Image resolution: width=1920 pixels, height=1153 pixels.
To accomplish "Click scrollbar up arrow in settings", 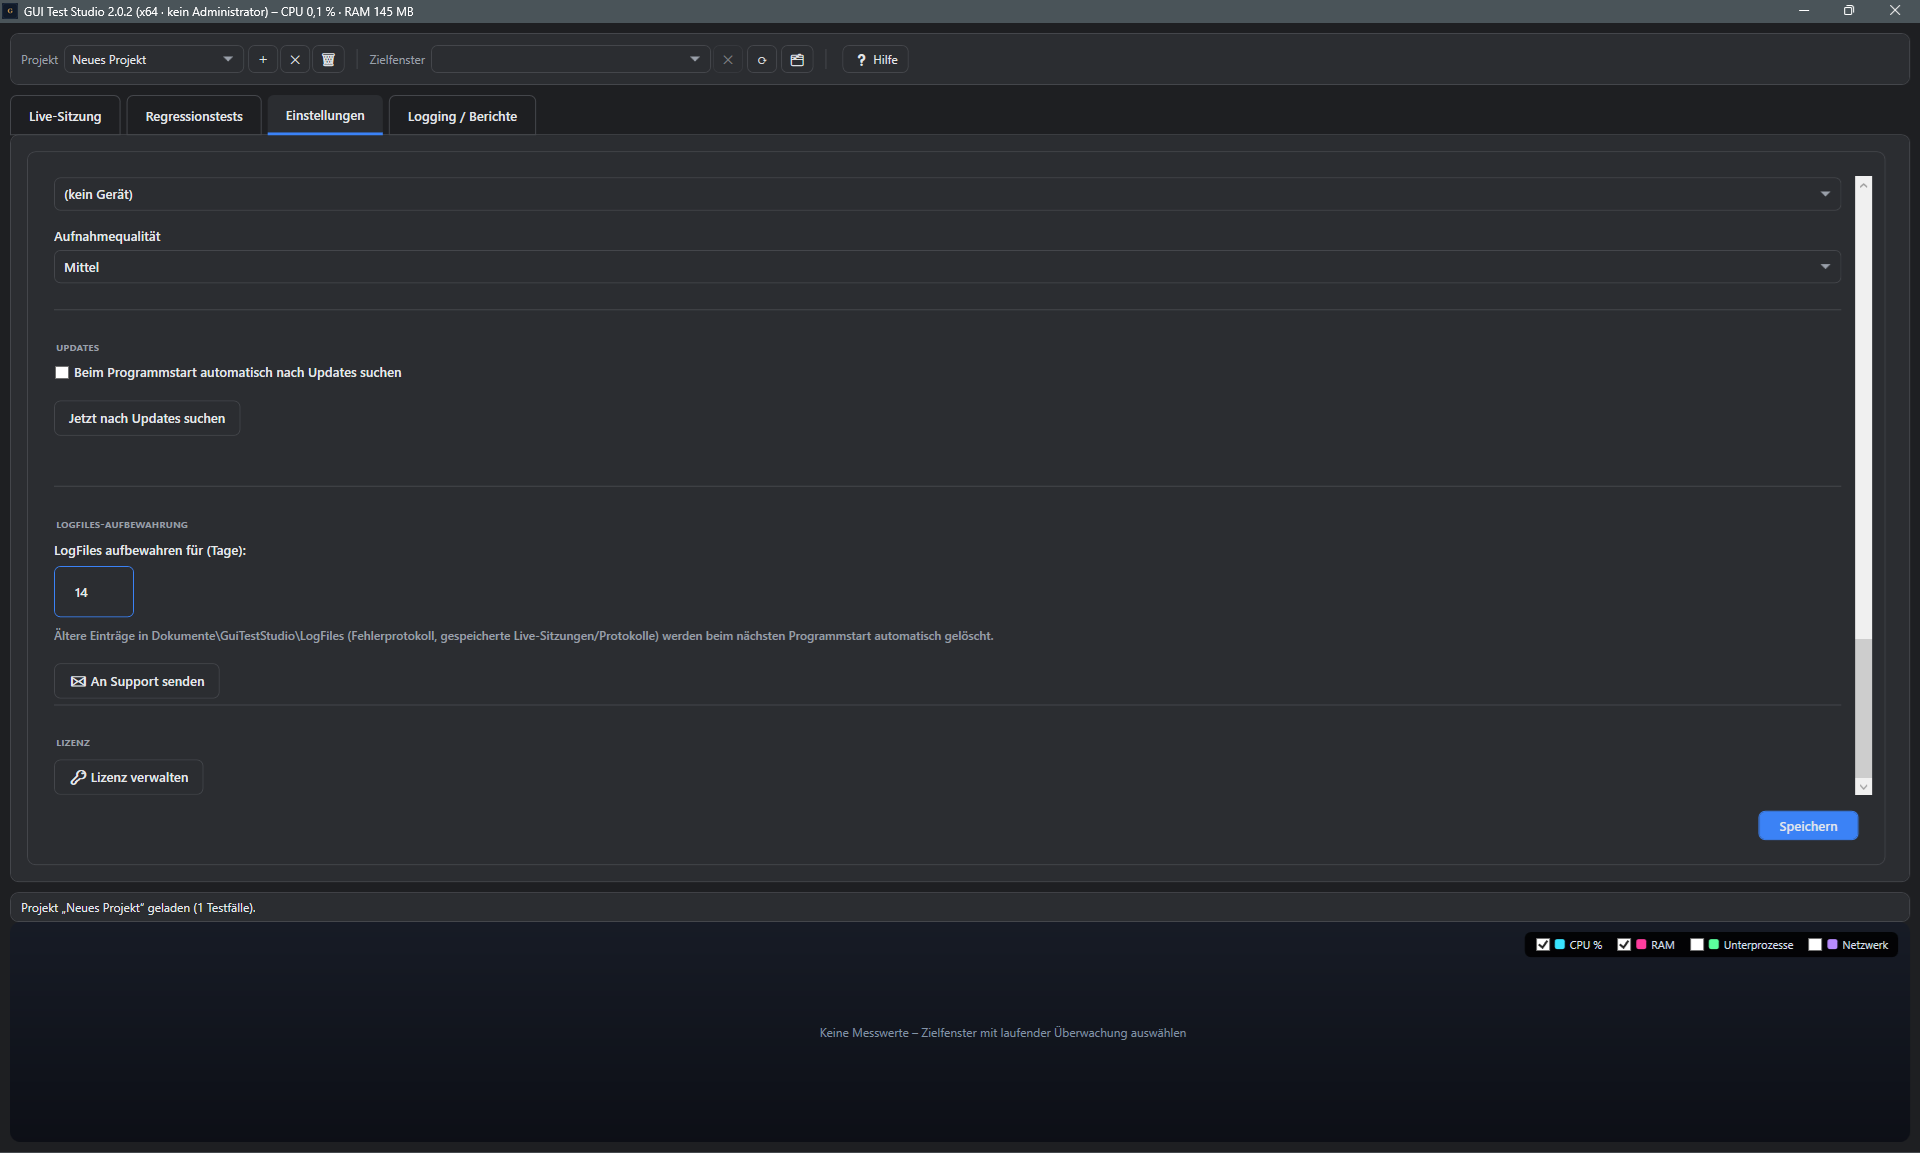I will pyautogui.click(x=1863, y=186).
